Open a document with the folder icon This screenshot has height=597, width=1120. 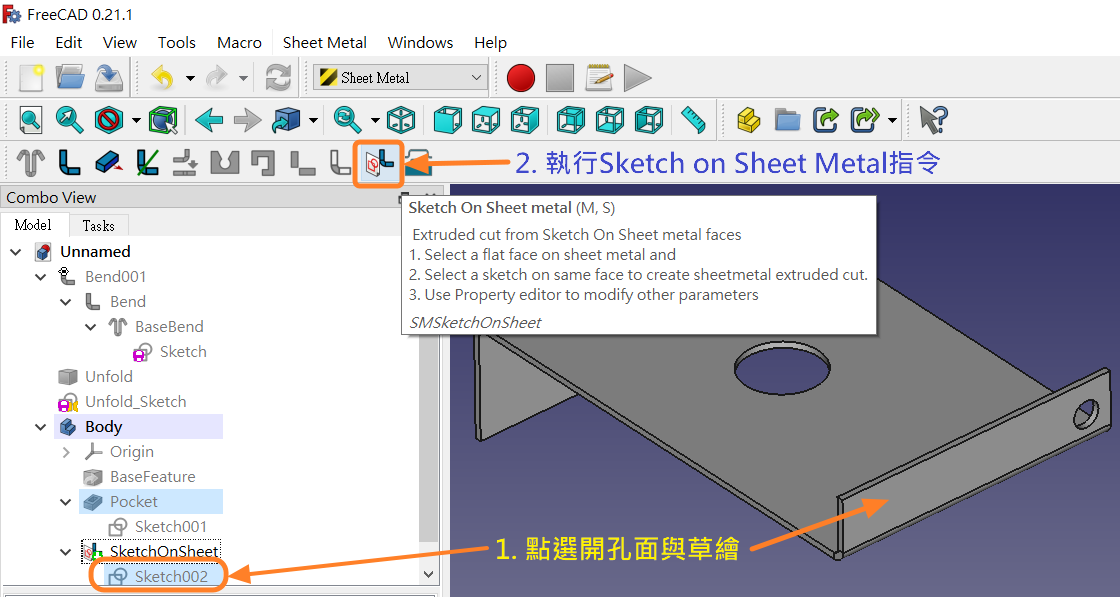point(70,78)
